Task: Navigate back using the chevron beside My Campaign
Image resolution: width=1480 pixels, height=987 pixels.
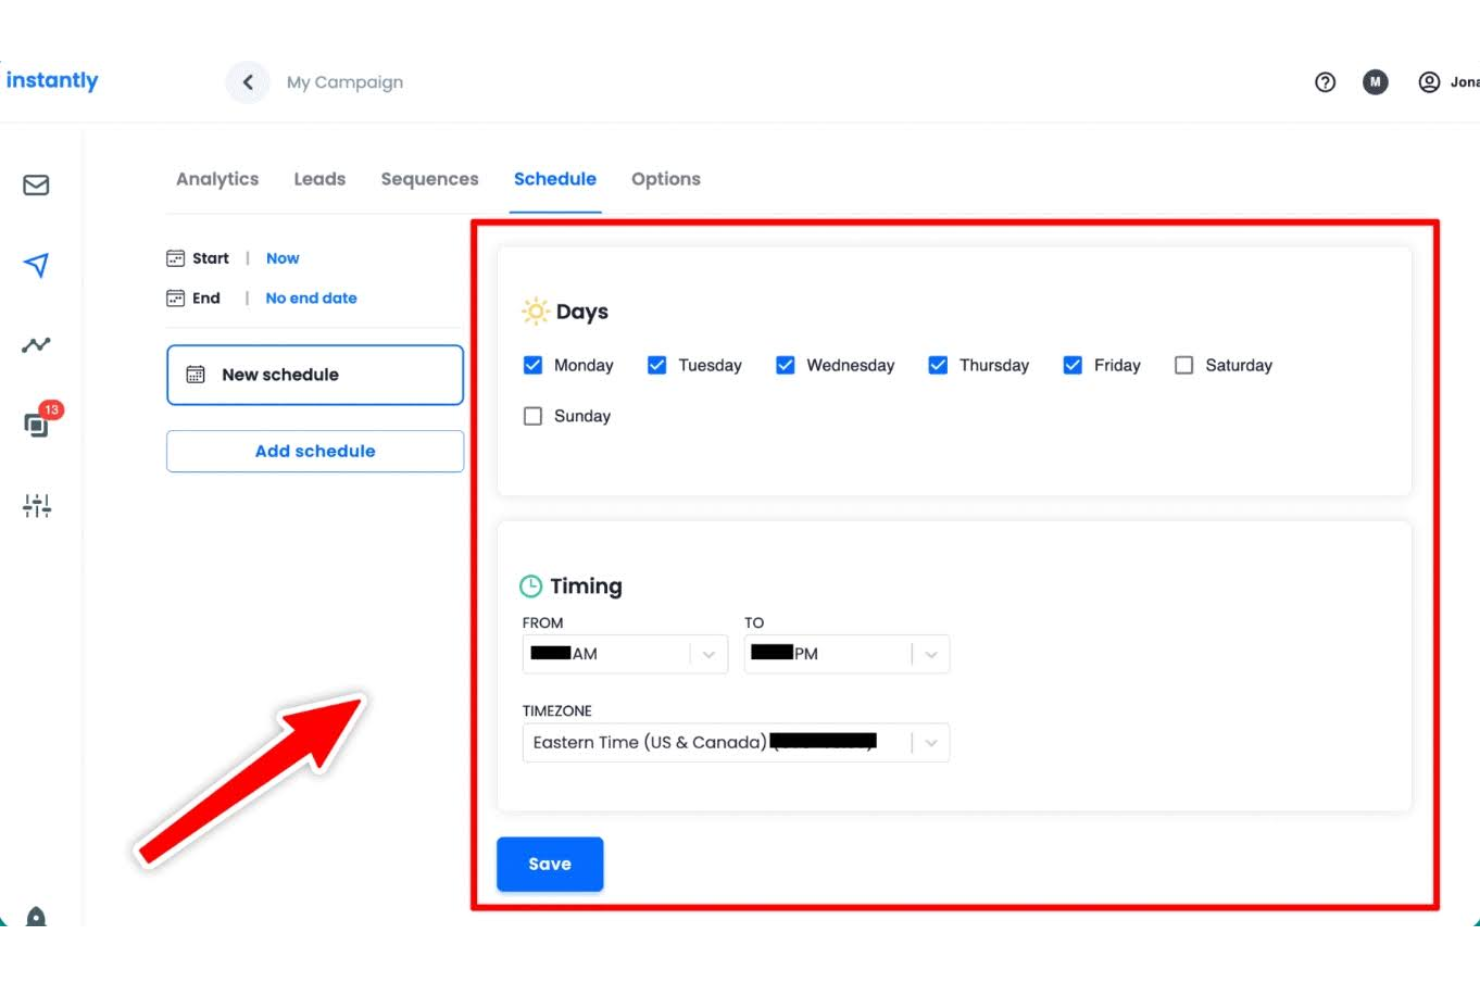Action: (247, 82)
